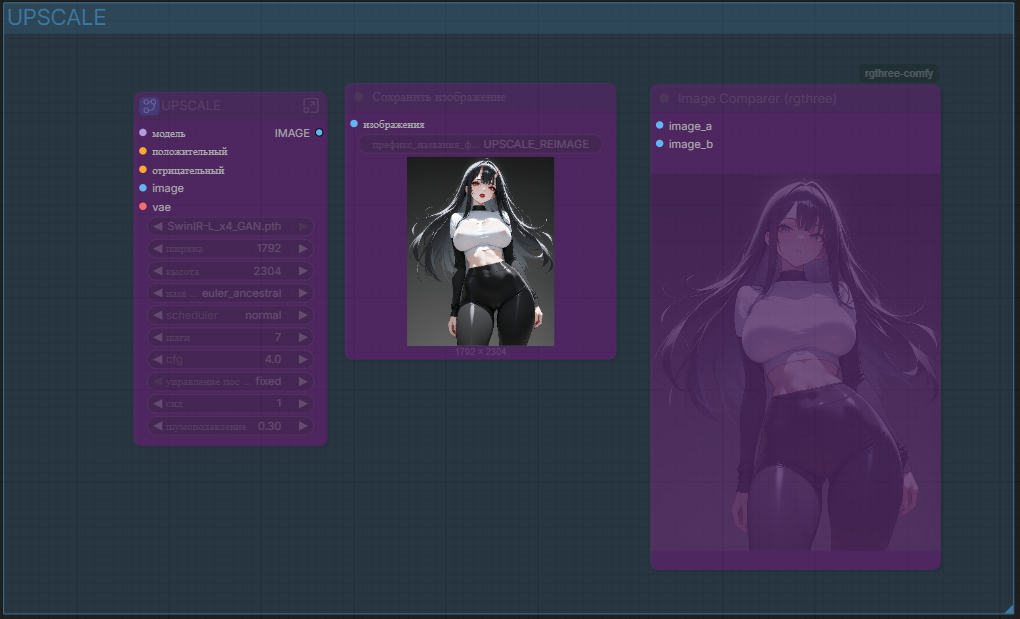Click the image_a input port
1020x619 pixels.
pyautogui.click(x=659, y=126)
